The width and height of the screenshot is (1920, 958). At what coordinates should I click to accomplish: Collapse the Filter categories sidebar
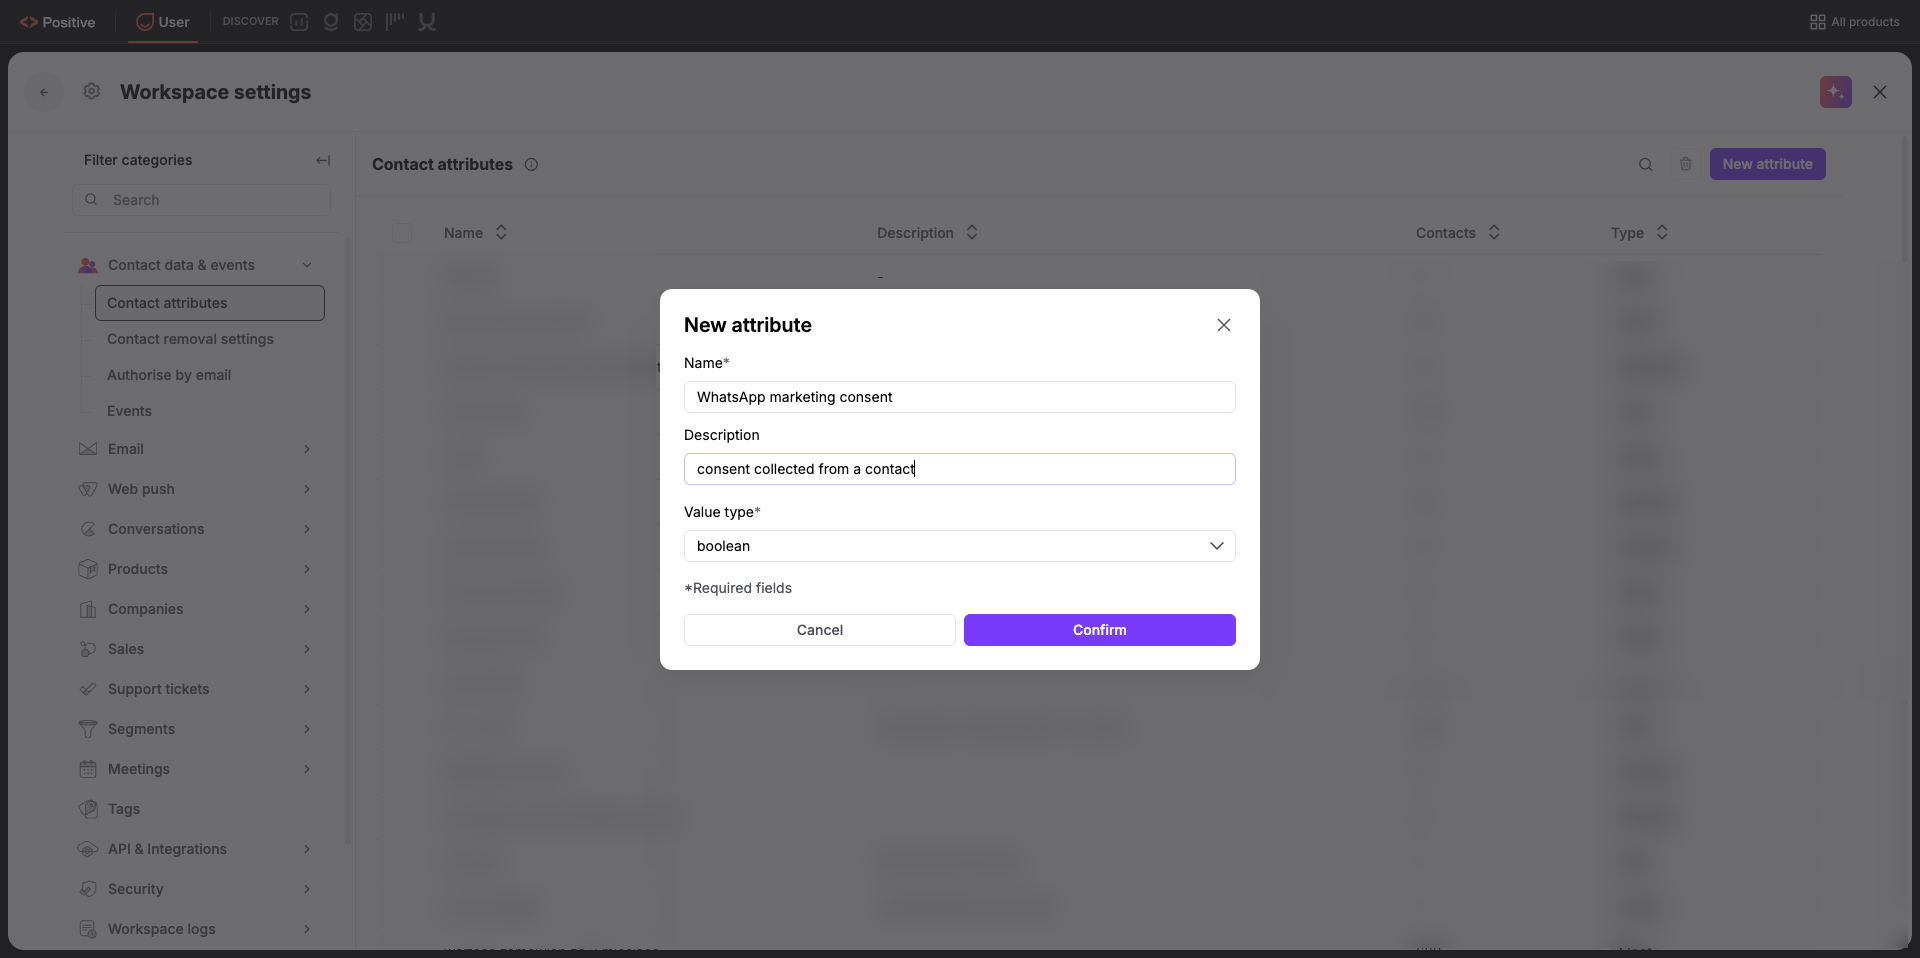[x=323, y=160]
